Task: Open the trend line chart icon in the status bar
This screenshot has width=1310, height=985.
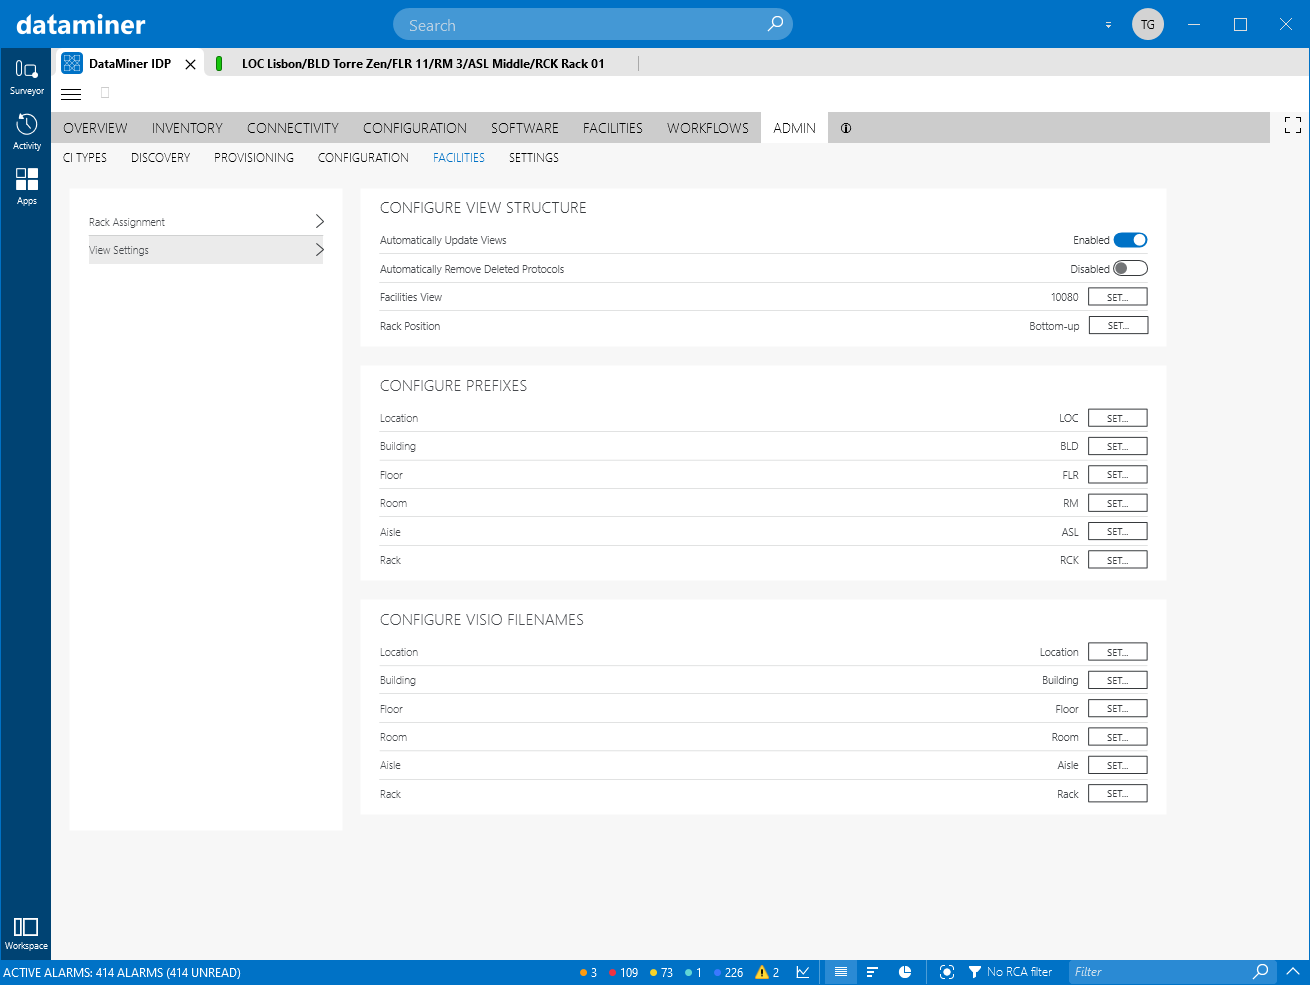Action: click(x=803, y=972)
